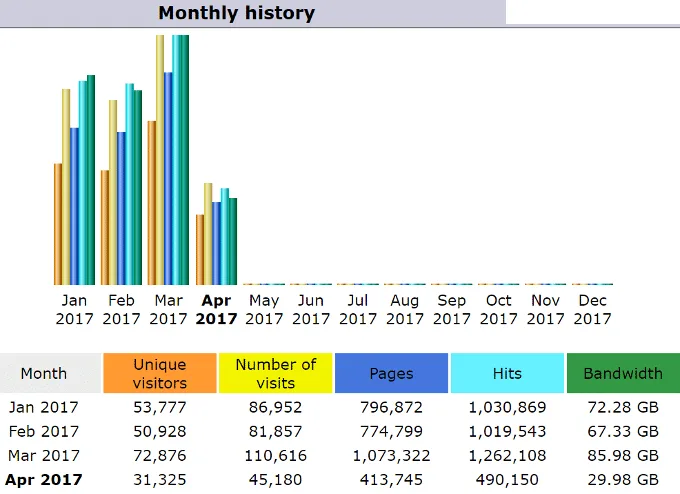Image resolution: width=680 pixels, height=494 pixels.
Task: Click pages value 796,872
Action: [x=391, y=408]
